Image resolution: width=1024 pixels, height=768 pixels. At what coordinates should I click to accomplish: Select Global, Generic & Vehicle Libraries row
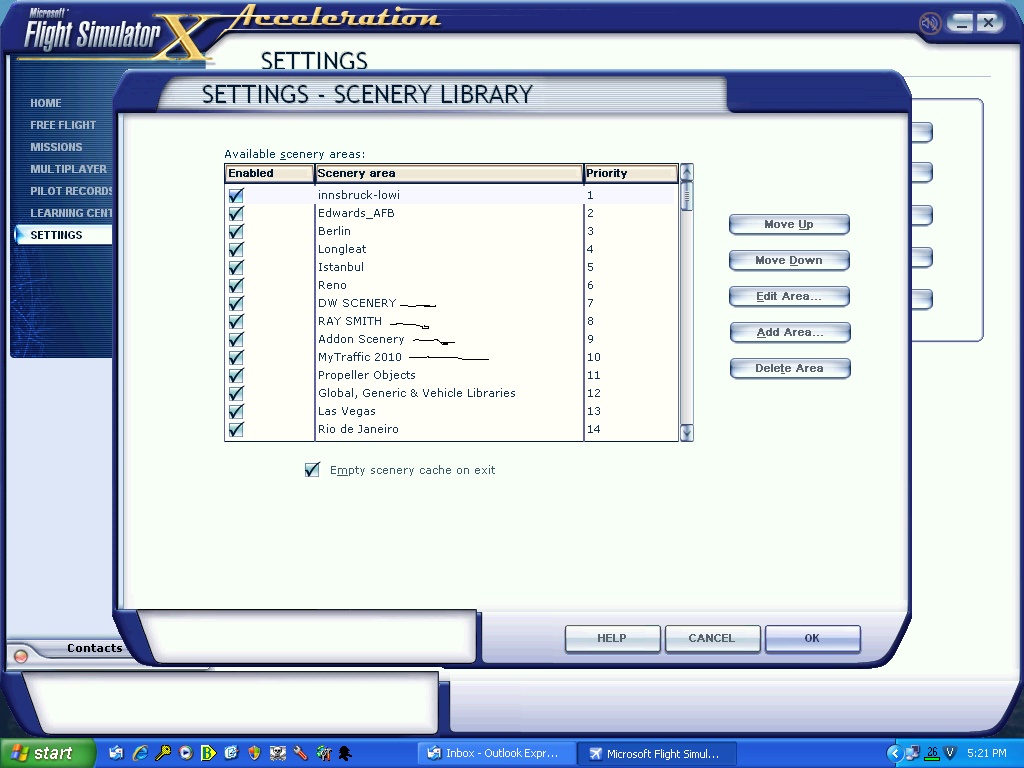[451, 393]
